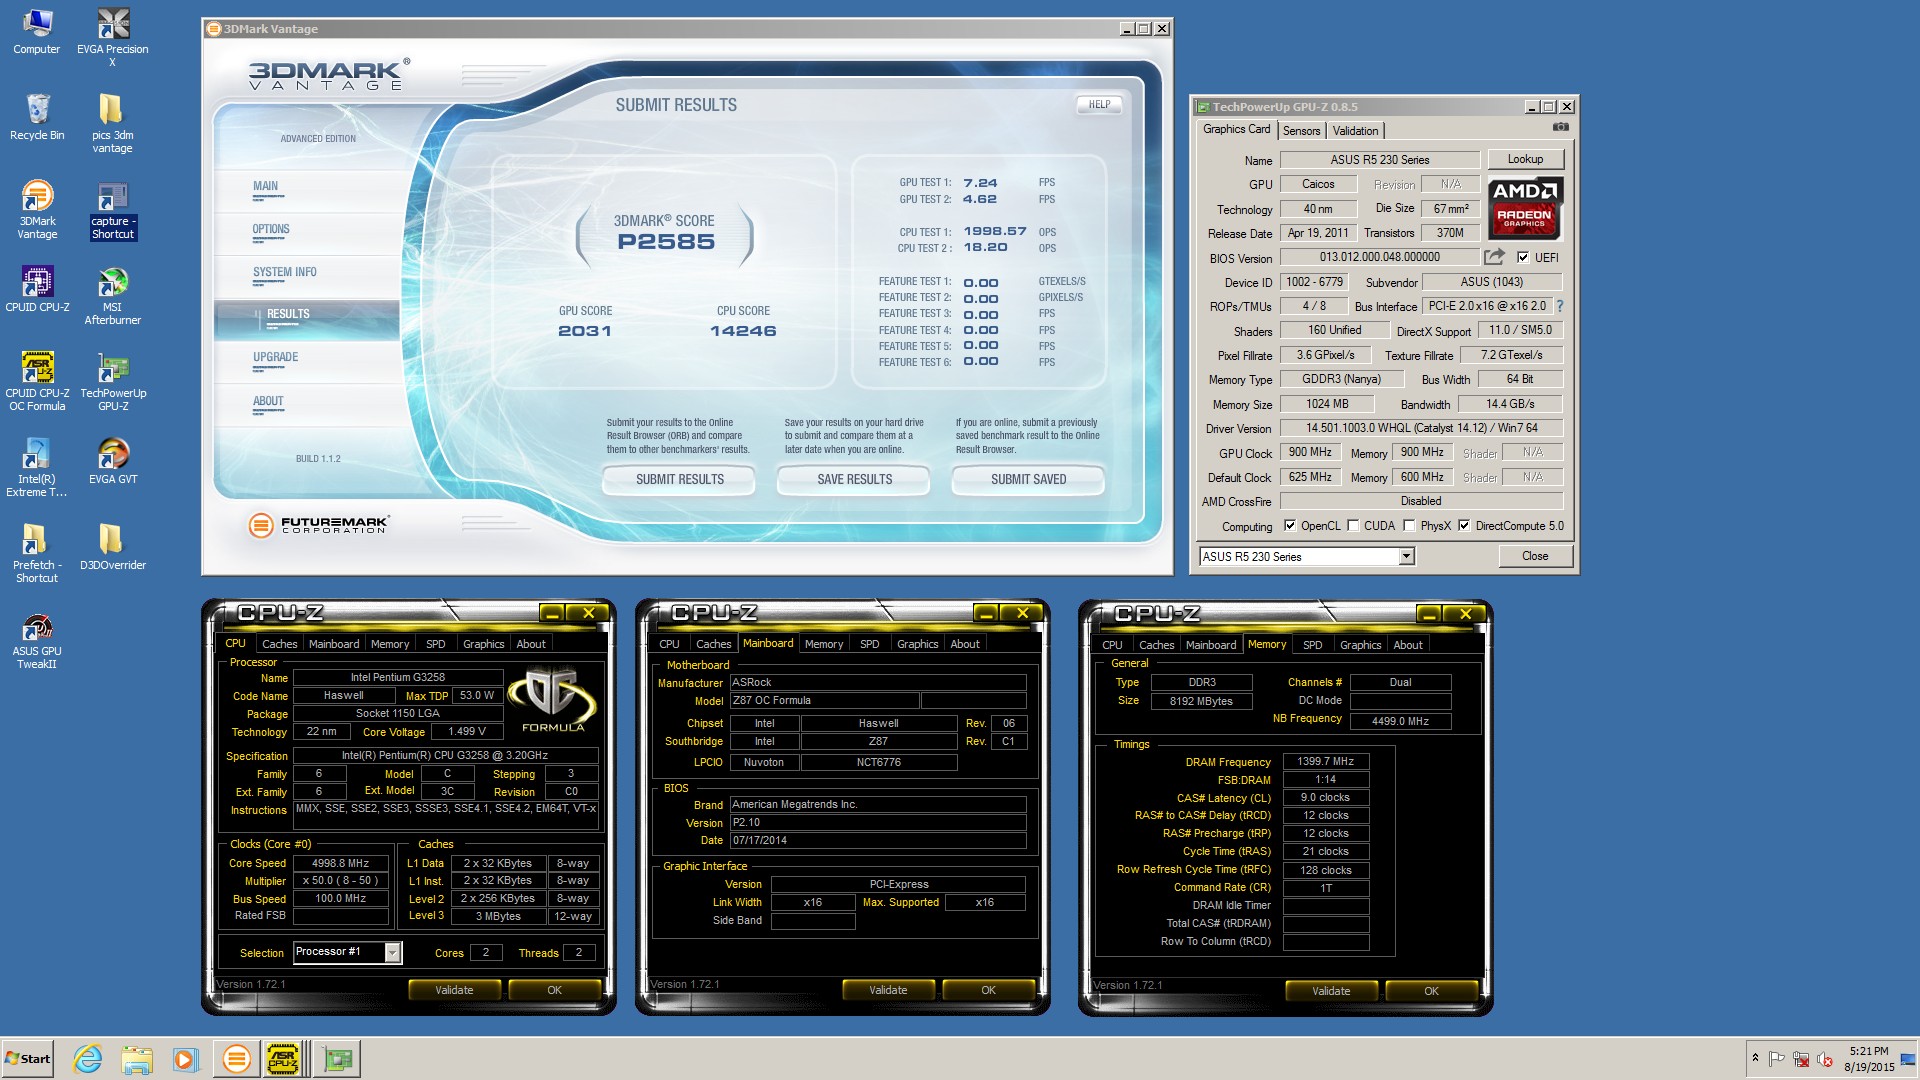1920x1080 pixels.
Task: Launch CPUID CPU-Z desktop icon
Action: [x=37, y=289]
